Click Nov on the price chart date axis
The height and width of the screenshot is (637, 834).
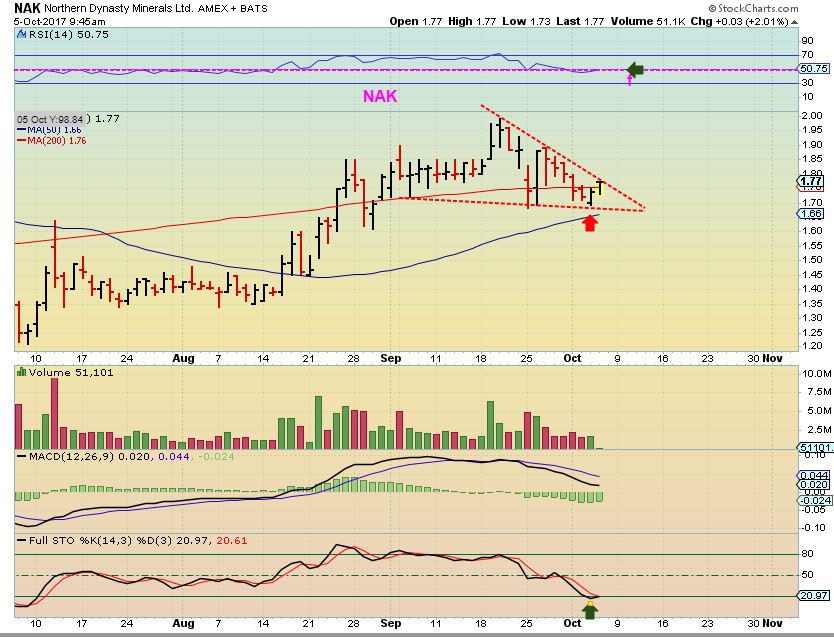coord(772,358)
